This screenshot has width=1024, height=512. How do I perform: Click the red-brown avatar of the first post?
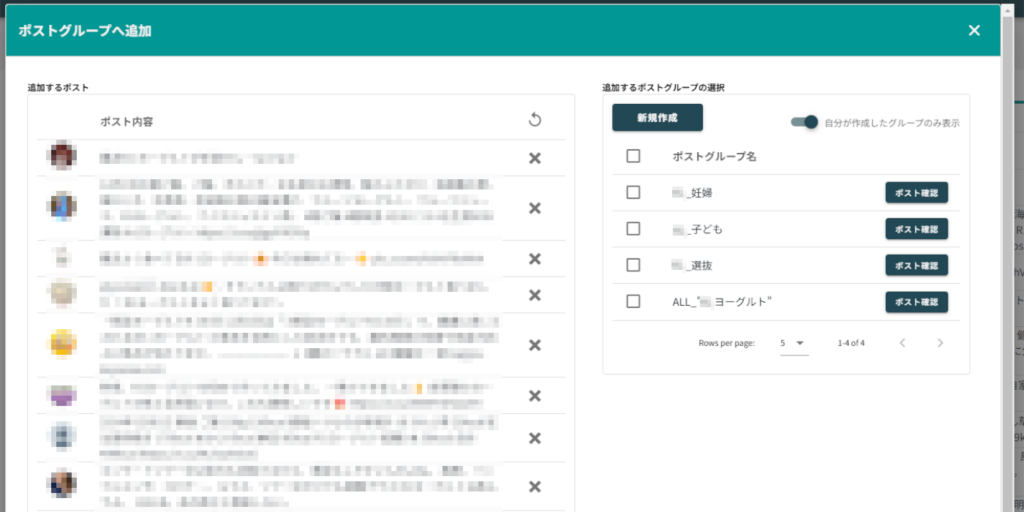click(63, 156)
